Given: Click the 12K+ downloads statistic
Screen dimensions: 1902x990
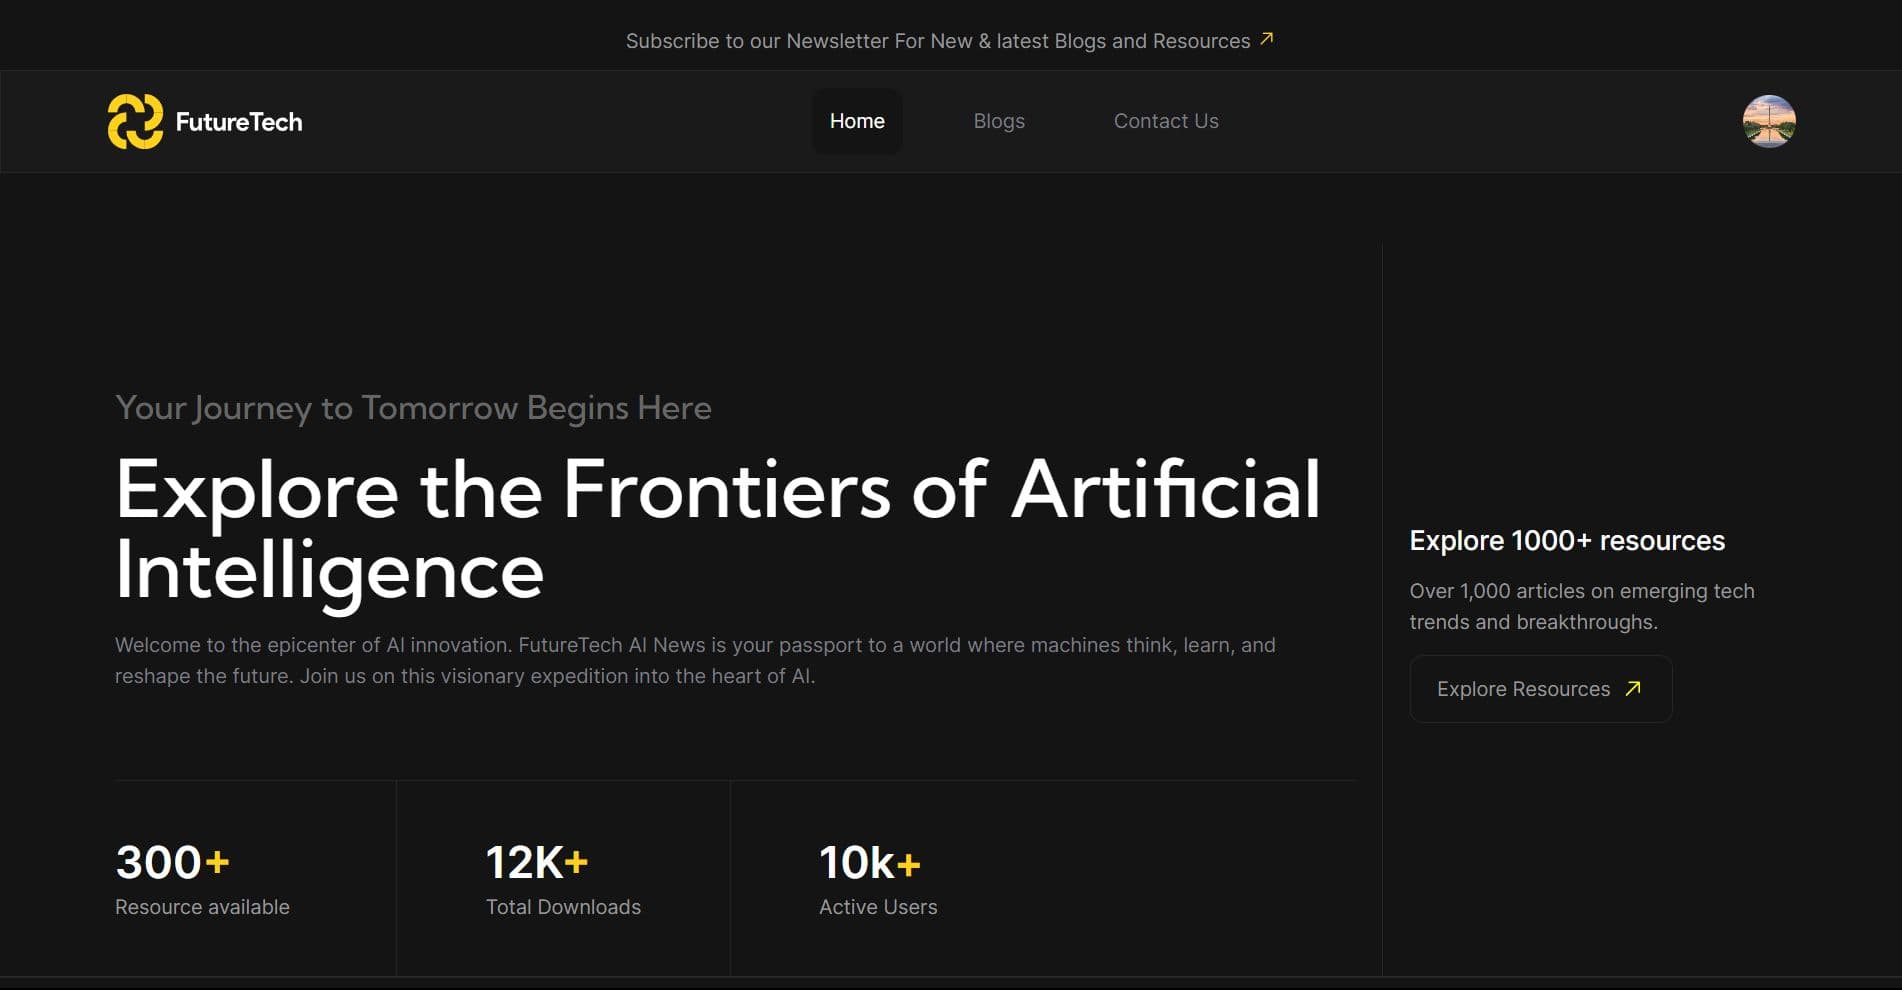Looking at the screenshot, I should tap(536, 862).
